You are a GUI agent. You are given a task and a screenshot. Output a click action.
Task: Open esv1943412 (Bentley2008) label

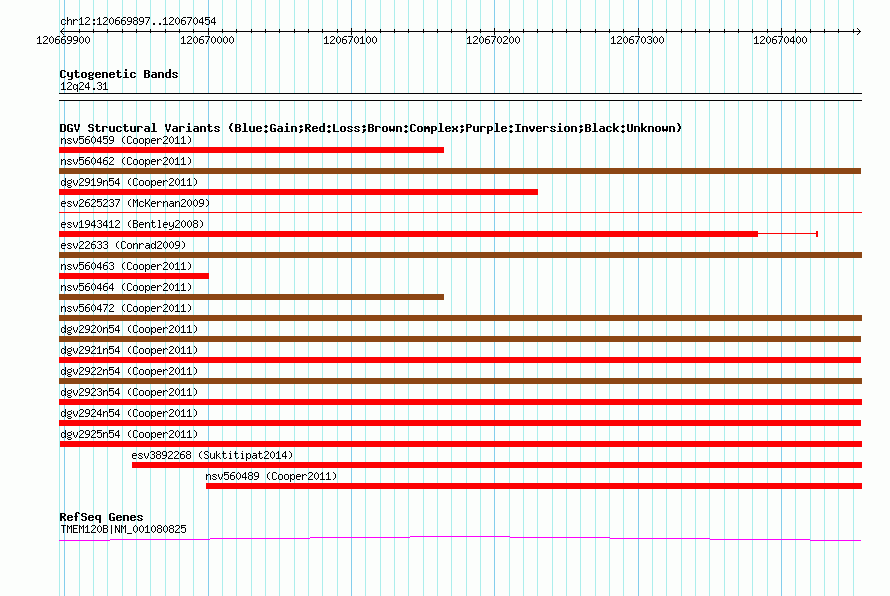132,224
